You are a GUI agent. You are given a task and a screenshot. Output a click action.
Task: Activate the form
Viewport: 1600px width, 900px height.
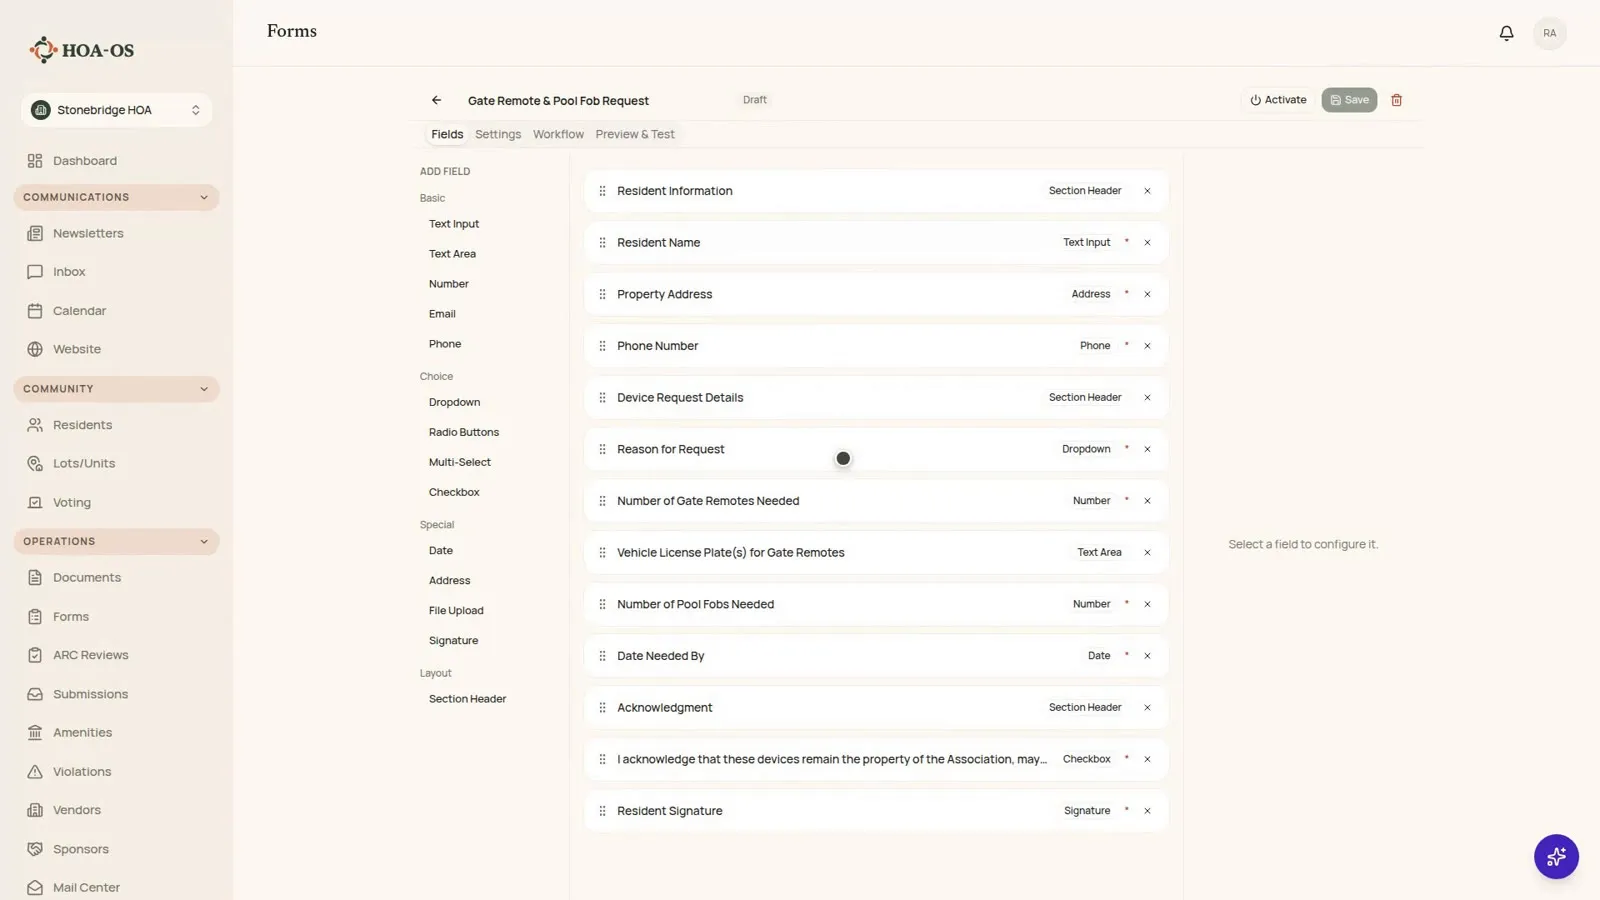click(1278, 100)
